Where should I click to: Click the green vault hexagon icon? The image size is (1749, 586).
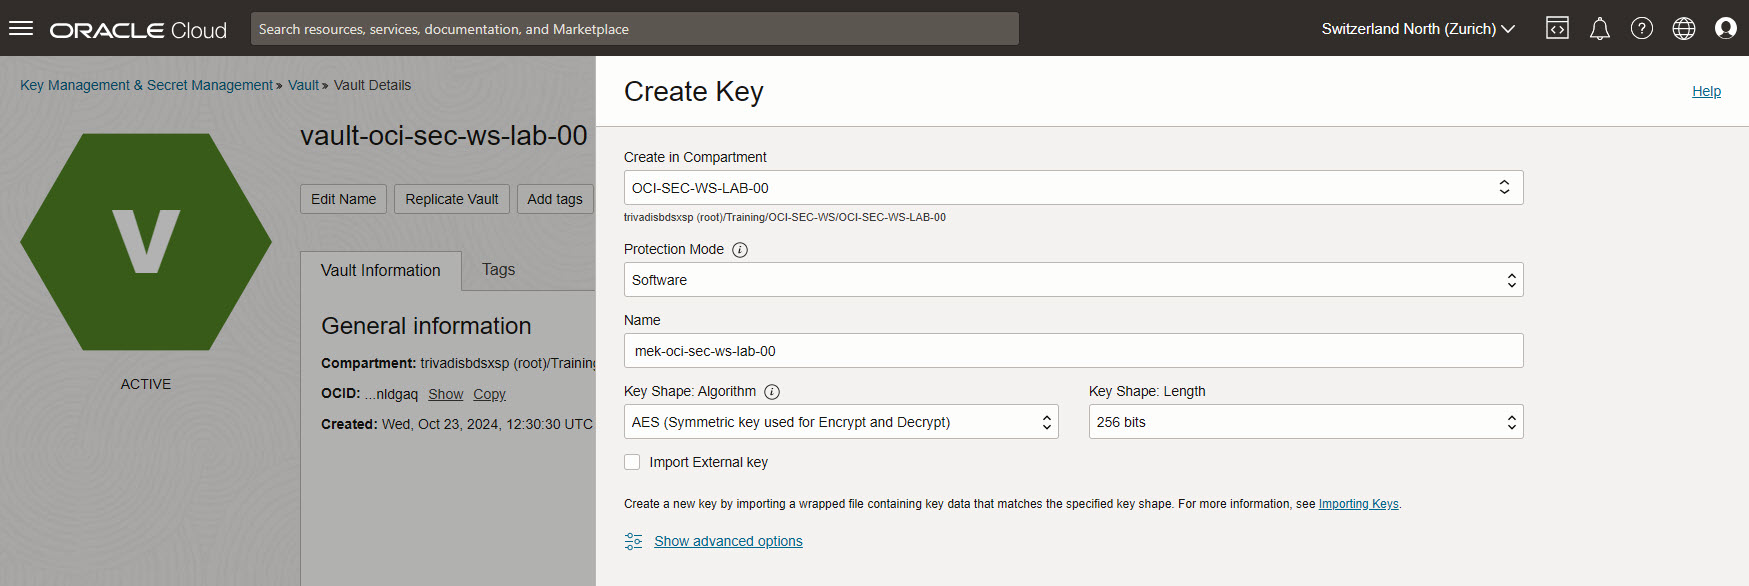coord(146,242)
